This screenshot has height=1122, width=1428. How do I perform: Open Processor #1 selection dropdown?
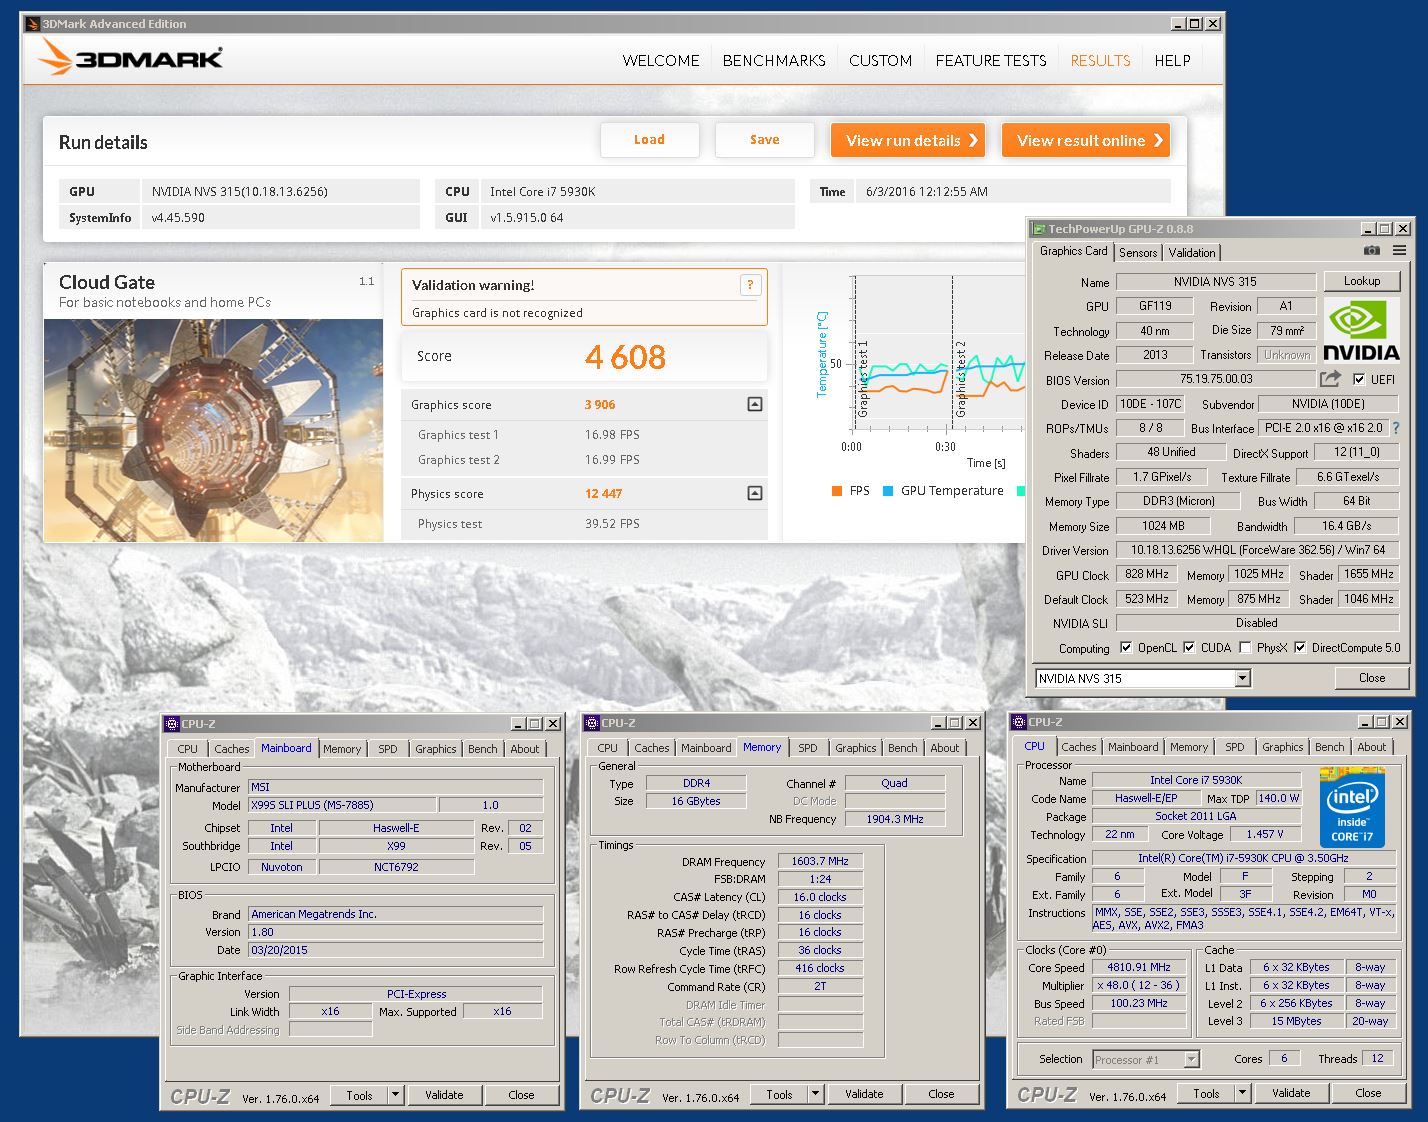coord(1146,1059)
